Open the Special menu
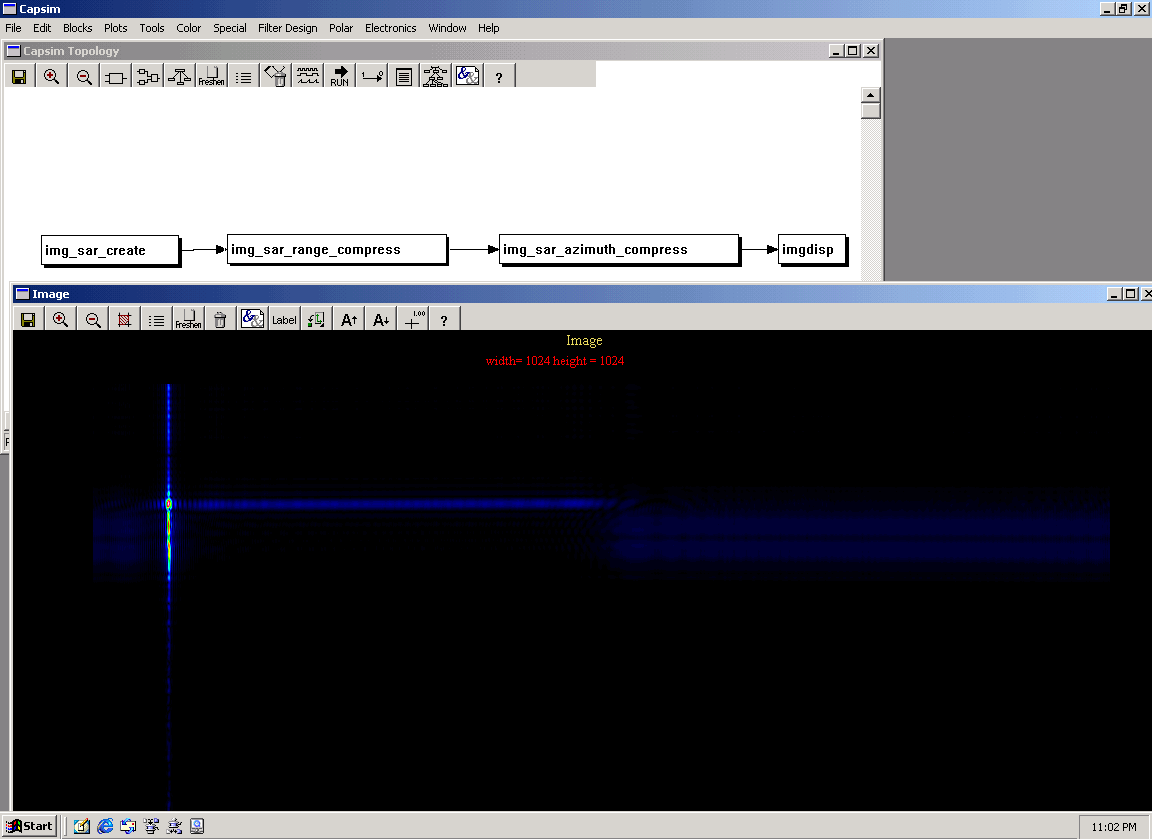Image resolution: width=1152 pixels, height=839 pixels. tap(230, 28)
